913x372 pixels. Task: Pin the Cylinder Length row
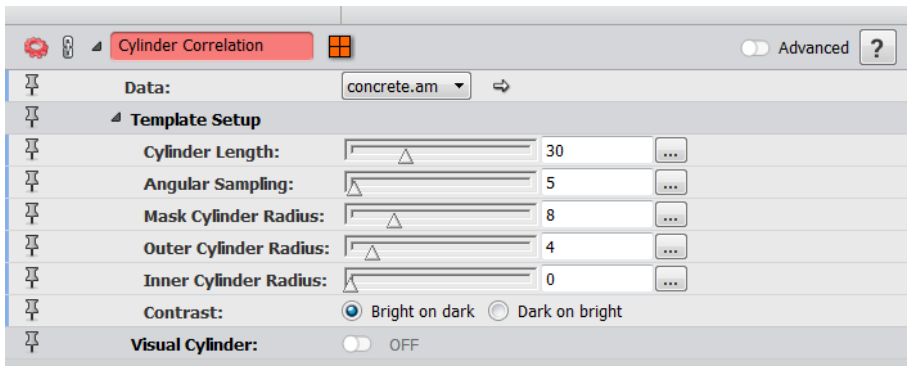33,151
